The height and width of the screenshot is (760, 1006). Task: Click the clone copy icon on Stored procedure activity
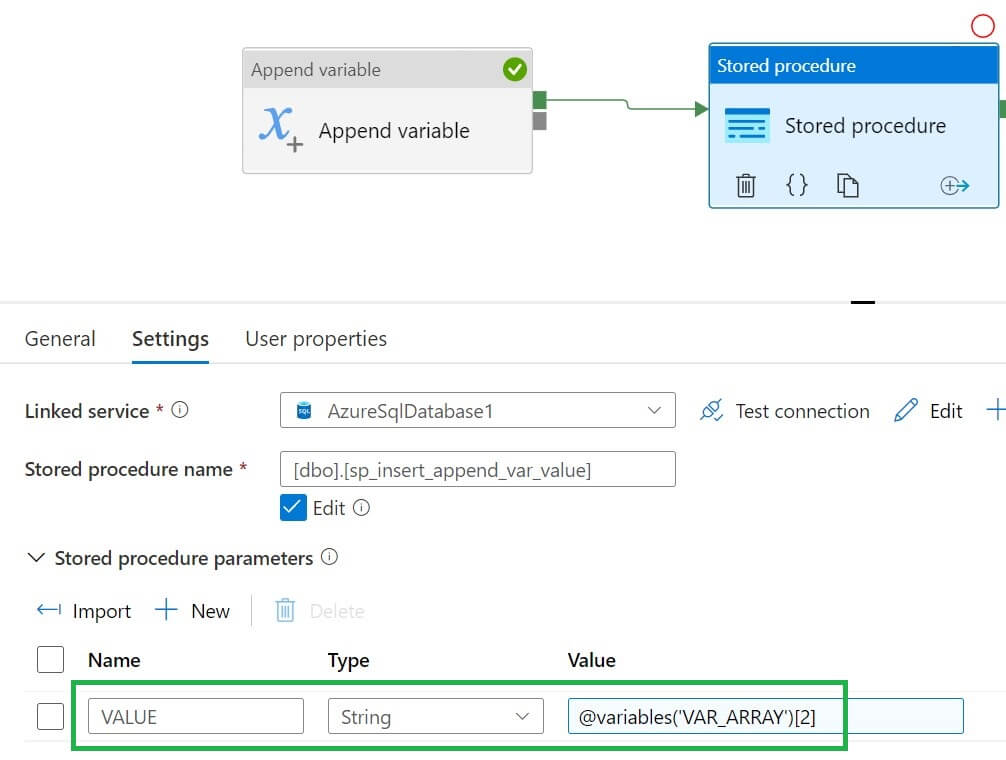pyautogui.click(x=848, y=185)
